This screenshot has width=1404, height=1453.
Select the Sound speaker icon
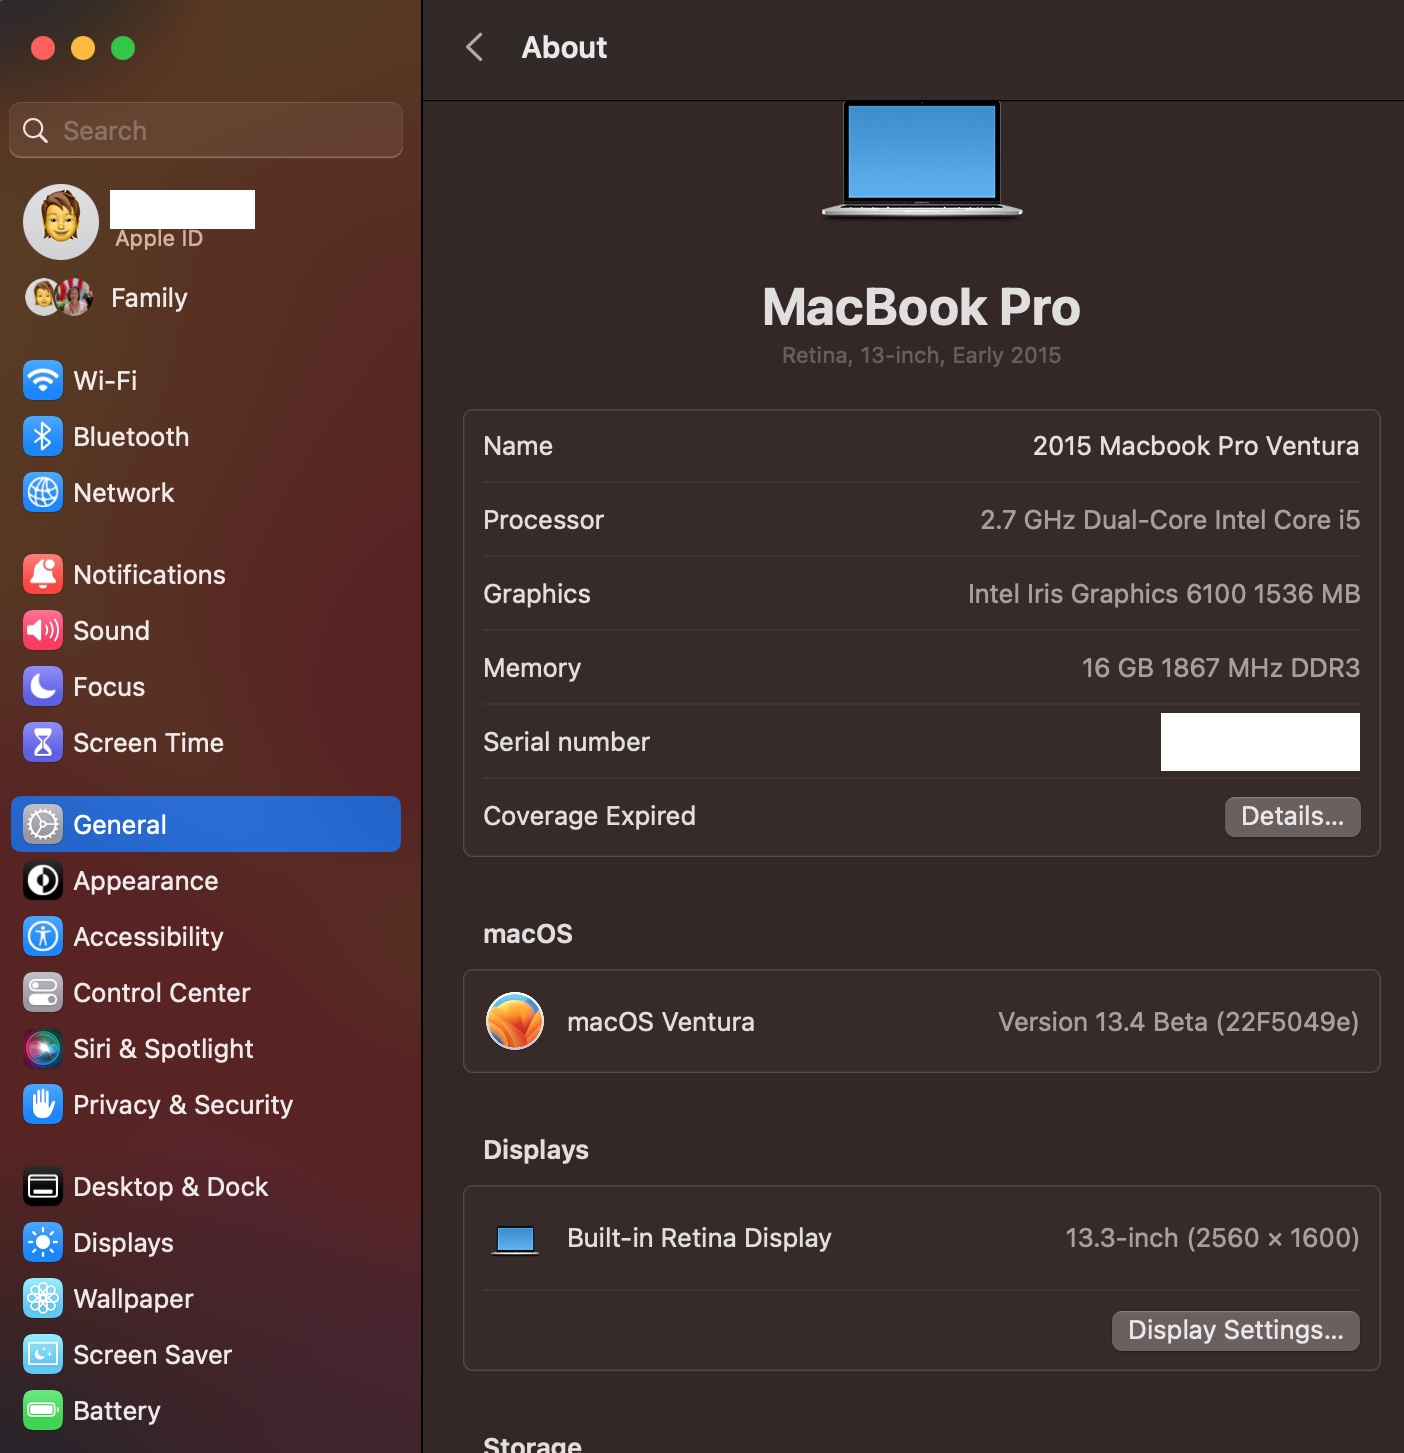(x=43, y=631)
